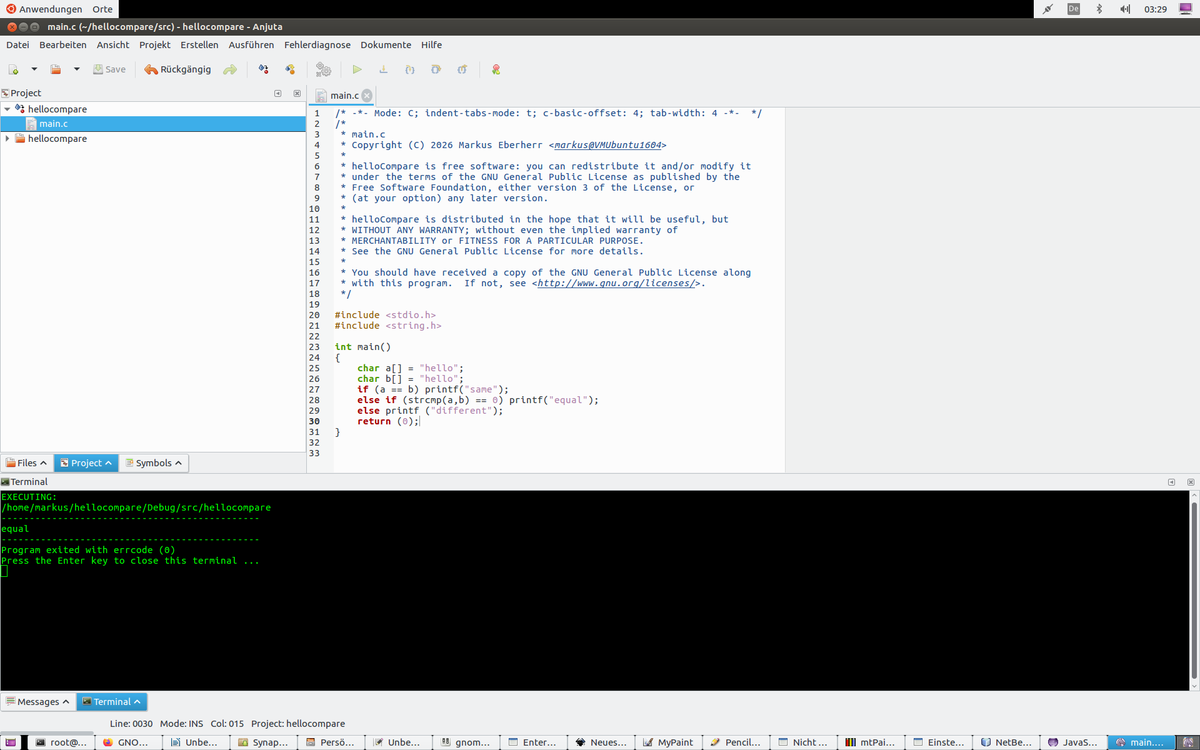
Task: Select the Terminal bottom tab
Action: (112, 702)
